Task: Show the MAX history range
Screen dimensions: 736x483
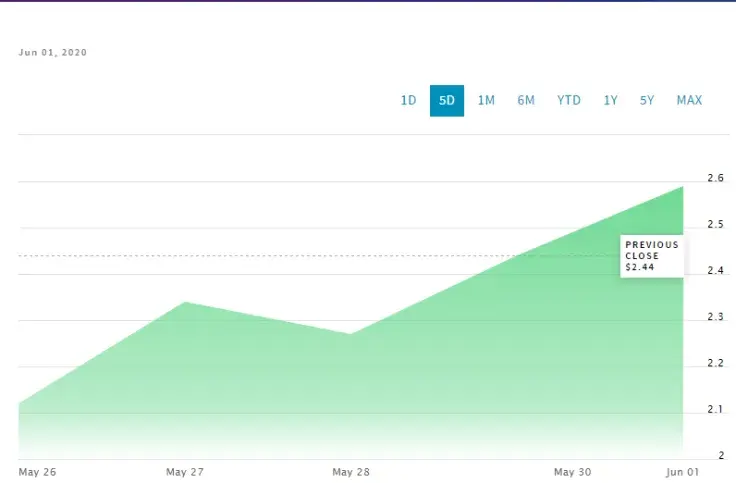Action: tap(689, 100)
